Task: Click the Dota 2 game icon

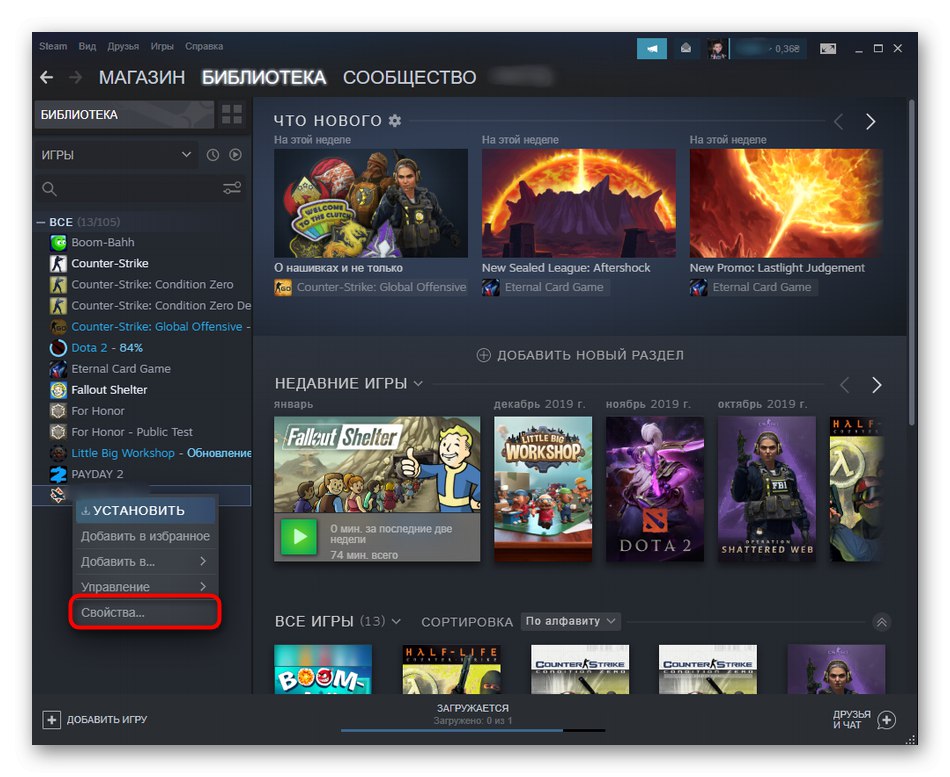Action: [58, 348]
